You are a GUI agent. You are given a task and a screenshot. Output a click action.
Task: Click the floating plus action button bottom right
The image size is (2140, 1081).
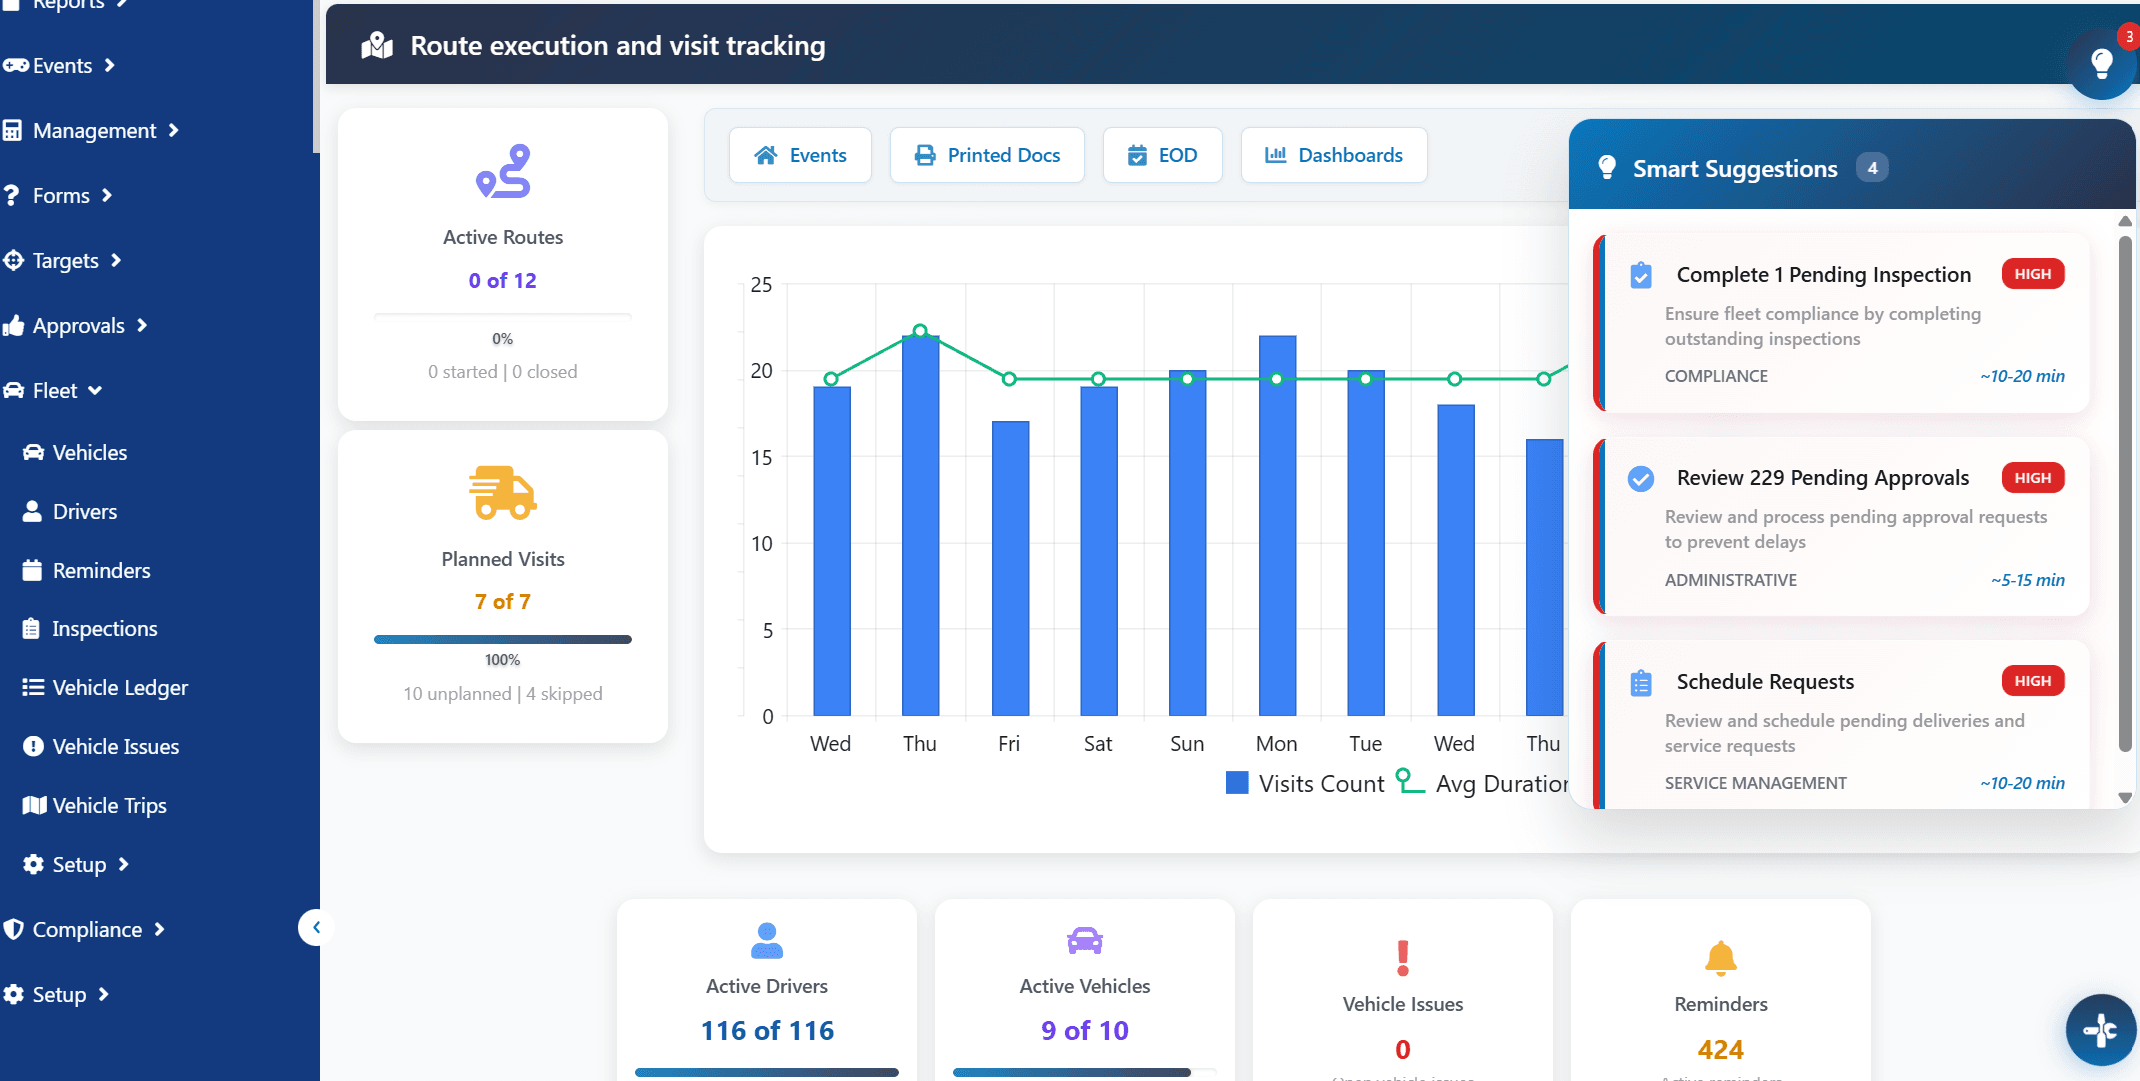coord(2100,1030)
